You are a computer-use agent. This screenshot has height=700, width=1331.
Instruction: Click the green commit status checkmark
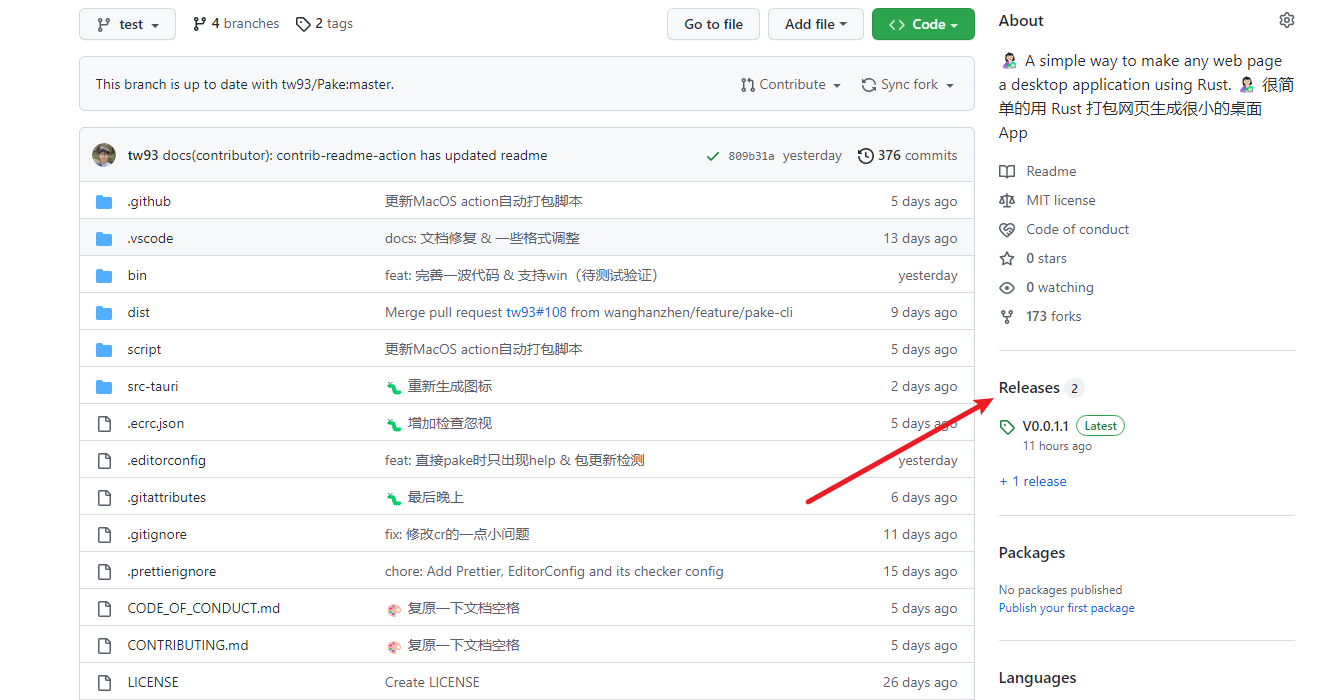712,156
